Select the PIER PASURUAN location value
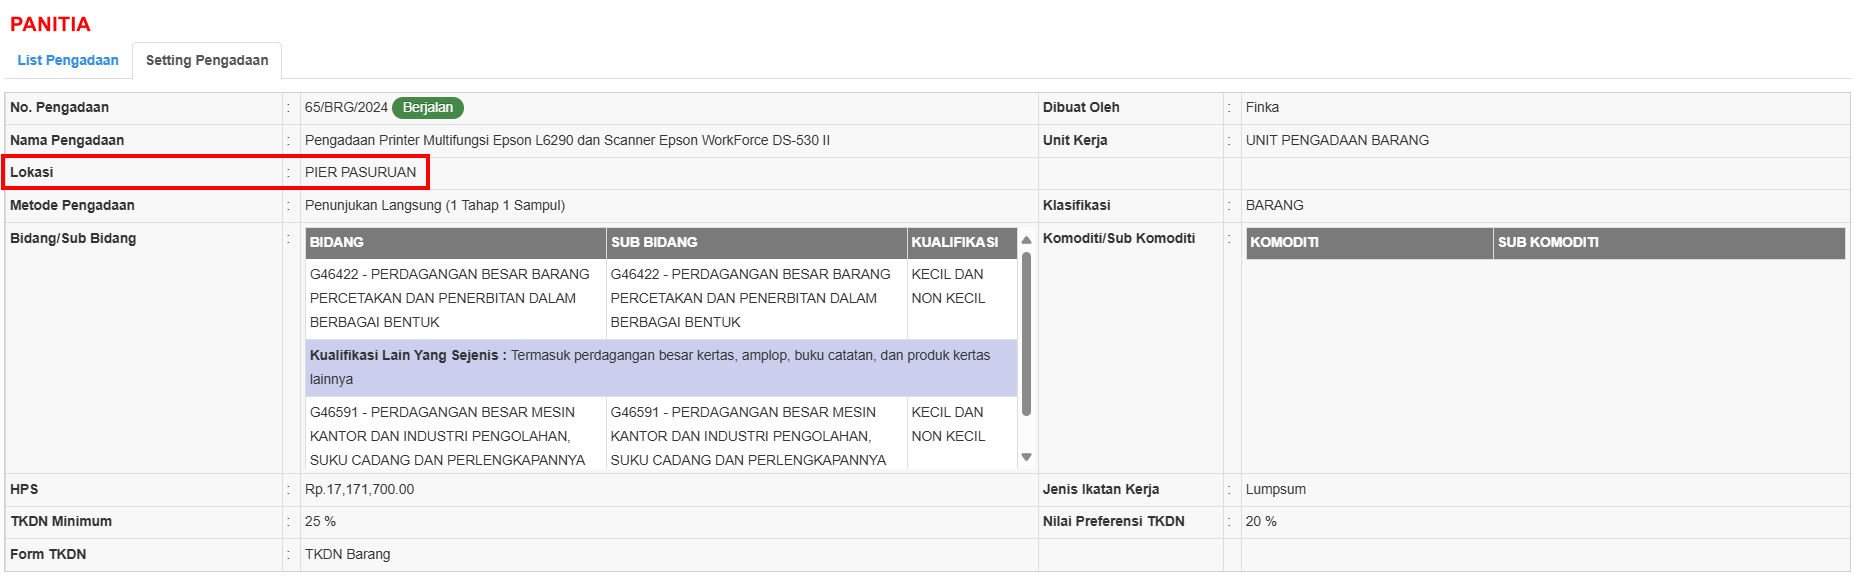This screenshot has height=576, width=1854. [360, 172]
